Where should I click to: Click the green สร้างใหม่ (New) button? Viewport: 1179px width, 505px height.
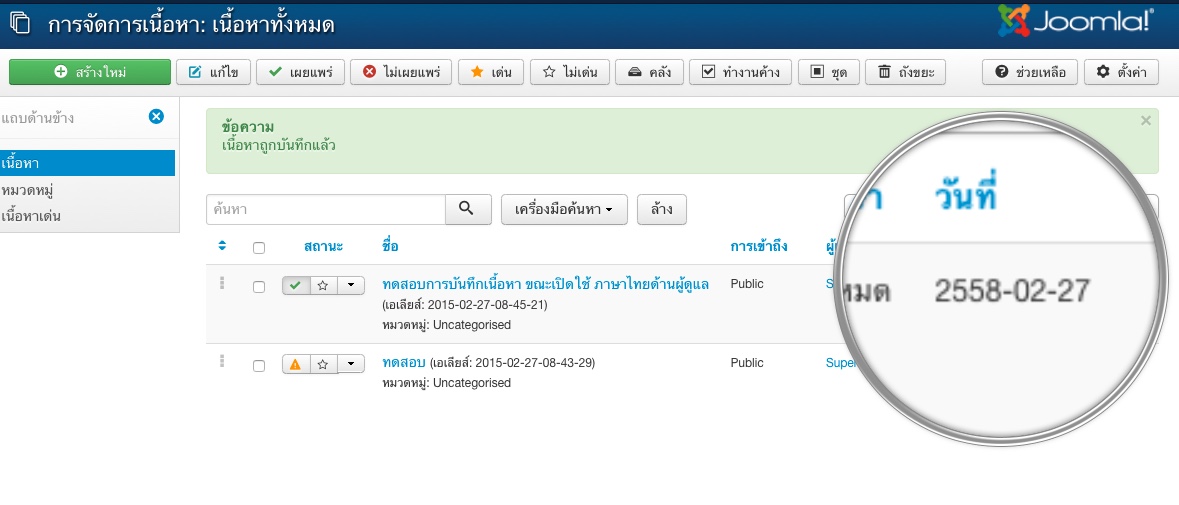click(x=90, y=72)
